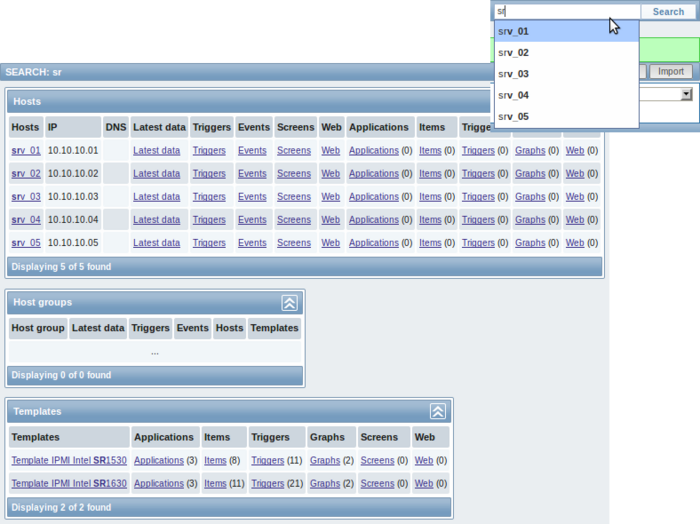Open first Web link for srv_05
The height and width of the screenshot is (524, 700).
(330, 243)
